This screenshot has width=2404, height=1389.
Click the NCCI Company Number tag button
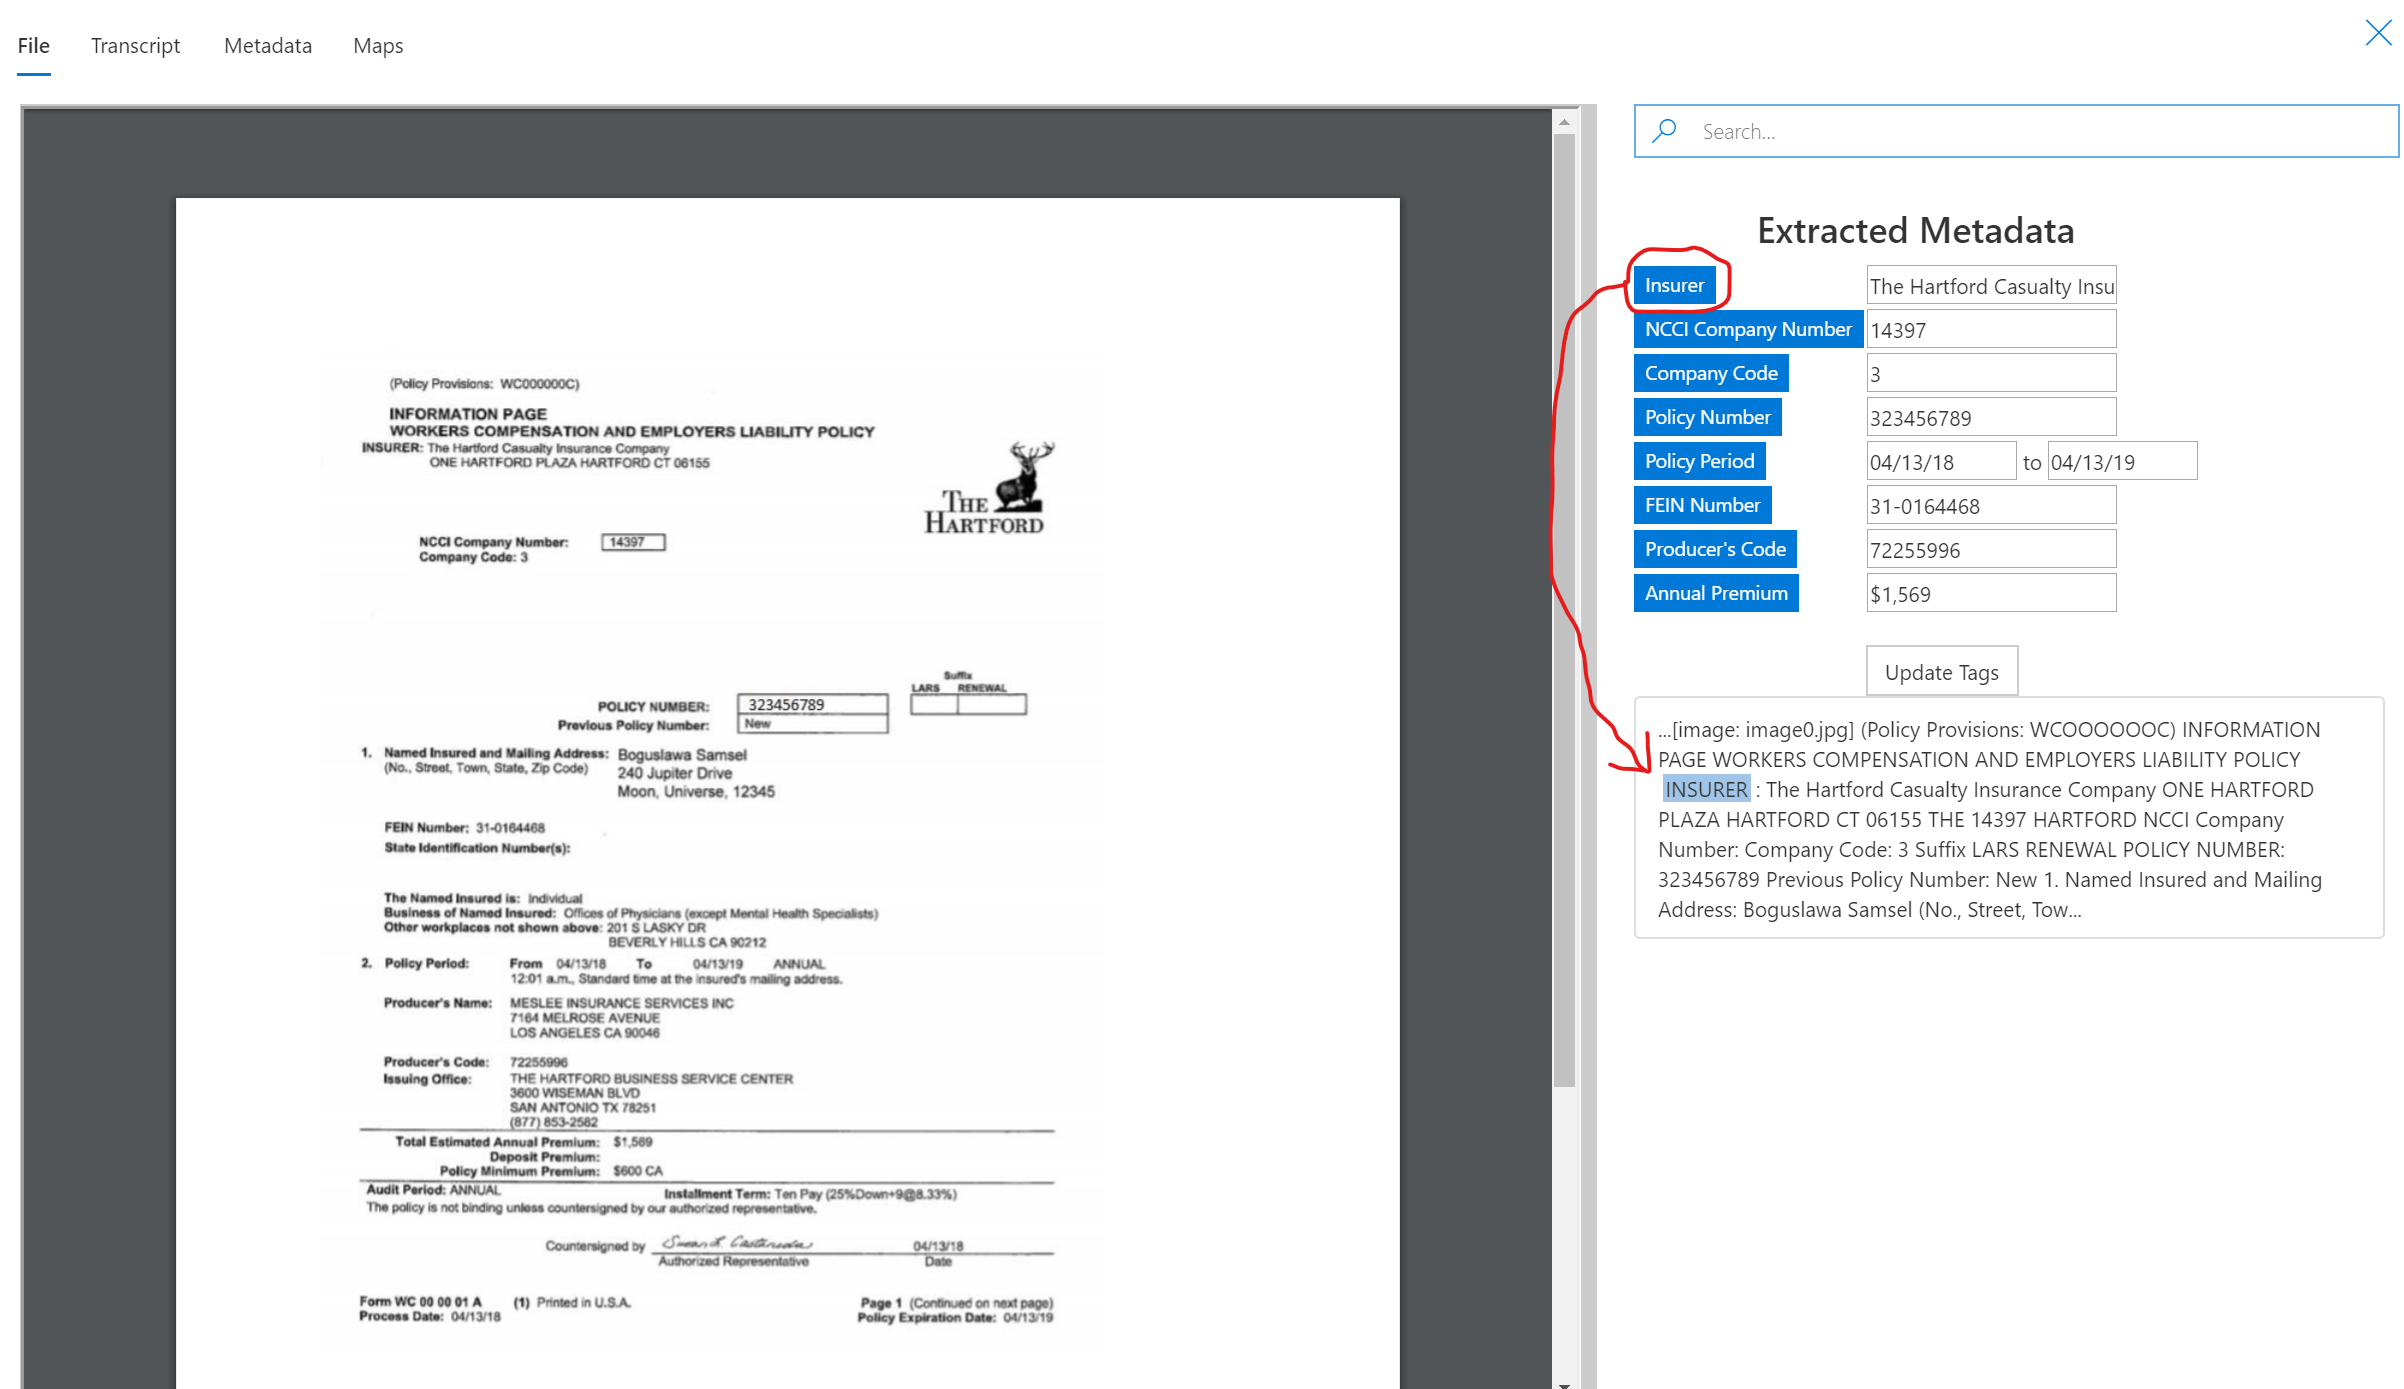[x=1748, y=329]
